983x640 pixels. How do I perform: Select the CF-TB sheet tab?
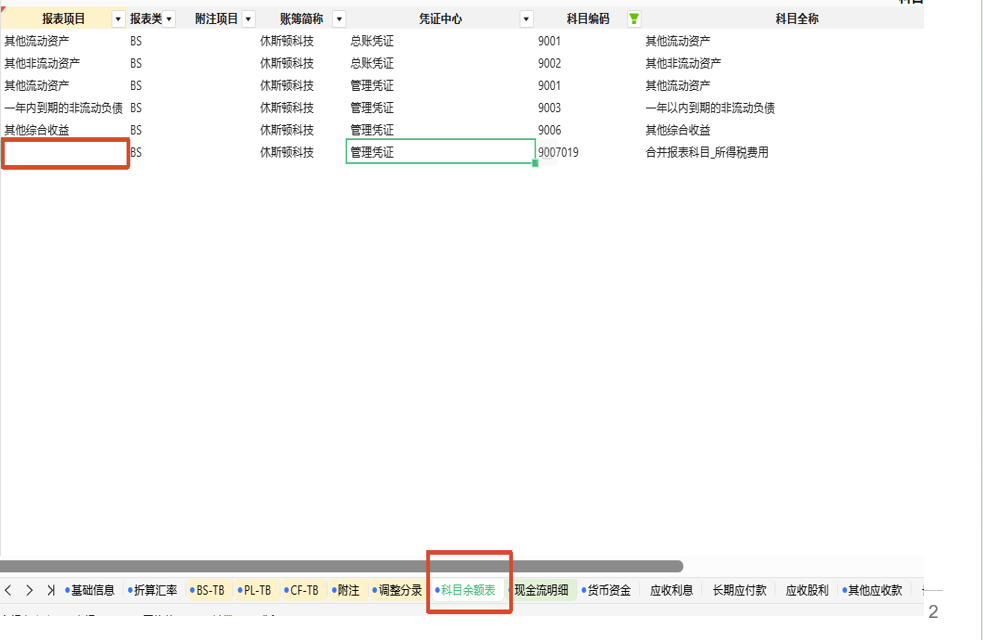(302, 590)
